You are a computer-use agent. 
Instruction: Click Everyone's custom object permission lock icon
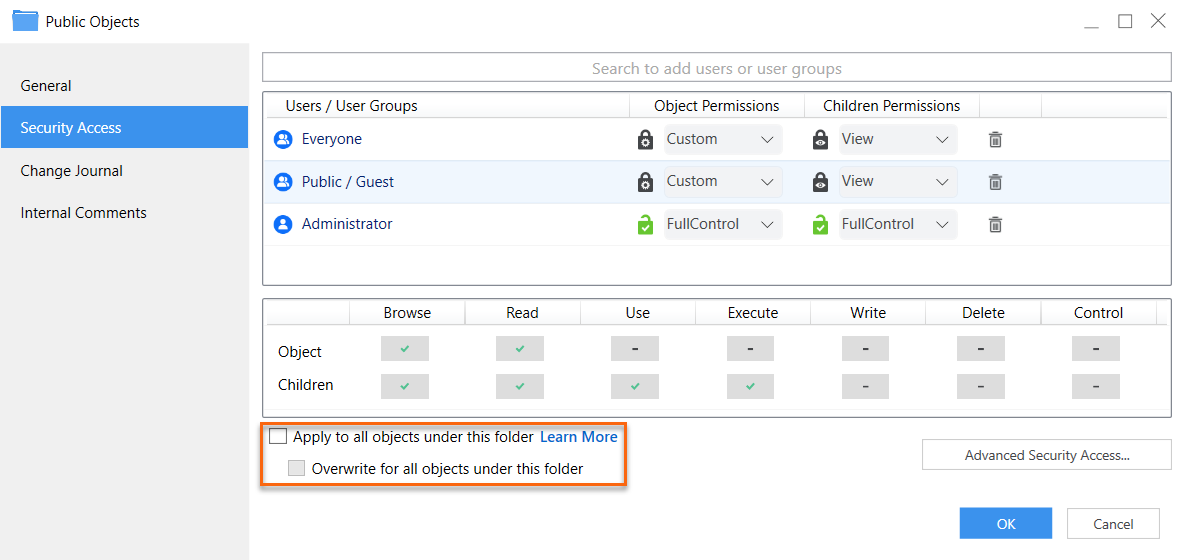(x=645, y=140)
